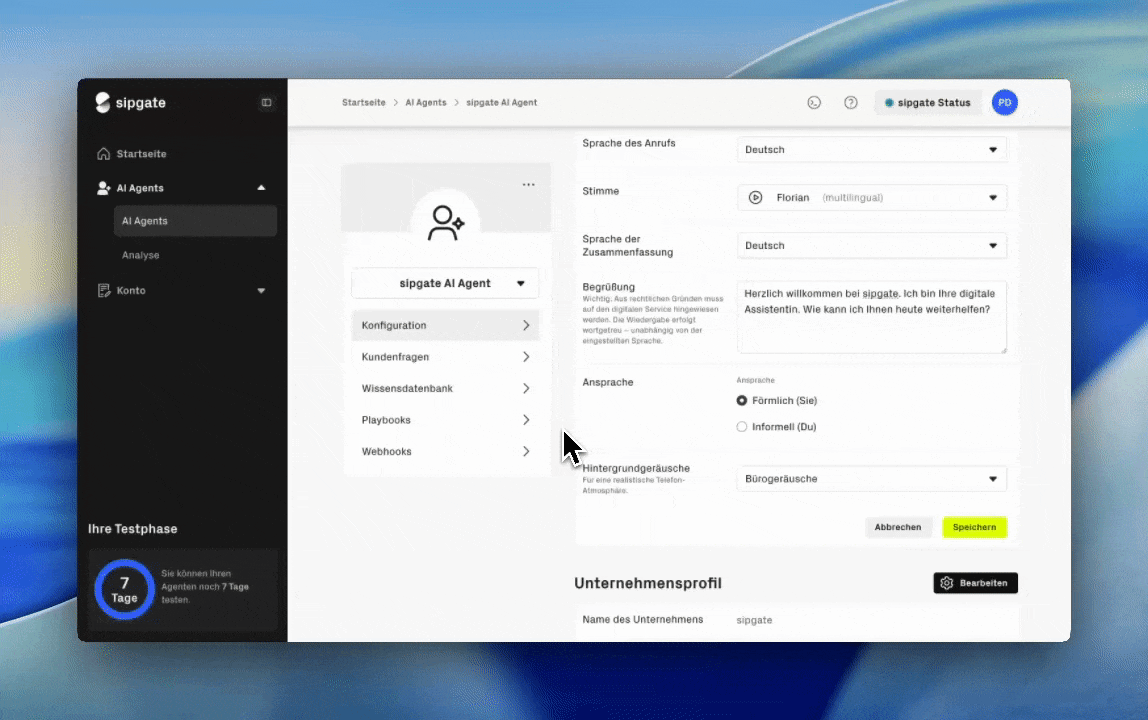Click the help question mark icon
Image resolution: width=1148 pixels, height=720 pixels.
[850, 102]
